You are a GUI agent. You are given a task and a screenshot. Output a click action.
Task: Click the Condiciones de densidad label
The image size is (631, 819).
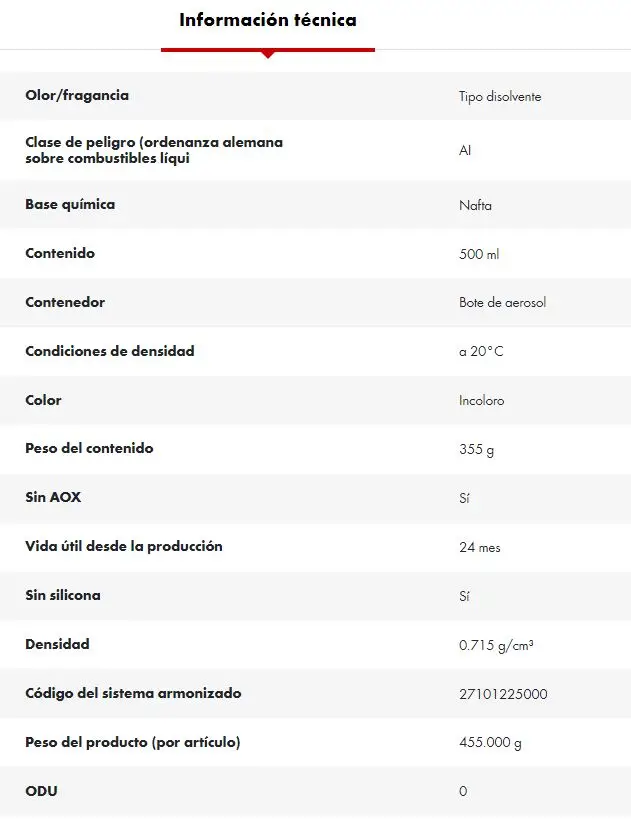110,352
